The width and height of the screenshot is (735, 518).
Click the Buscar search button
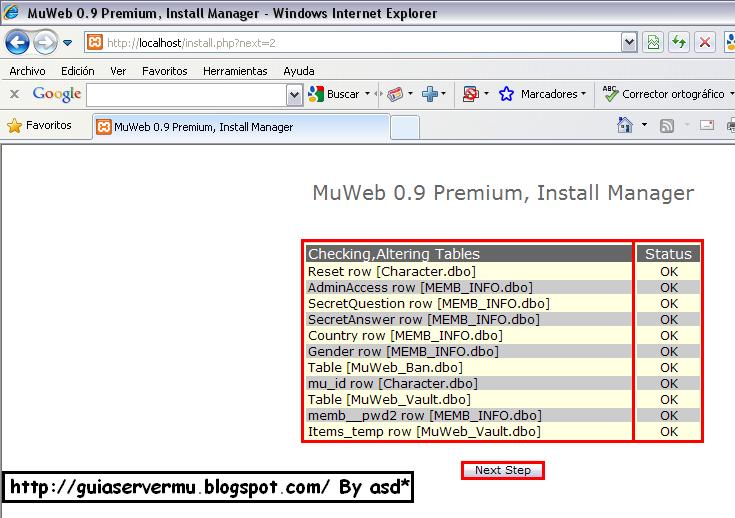tap(334, 94)
